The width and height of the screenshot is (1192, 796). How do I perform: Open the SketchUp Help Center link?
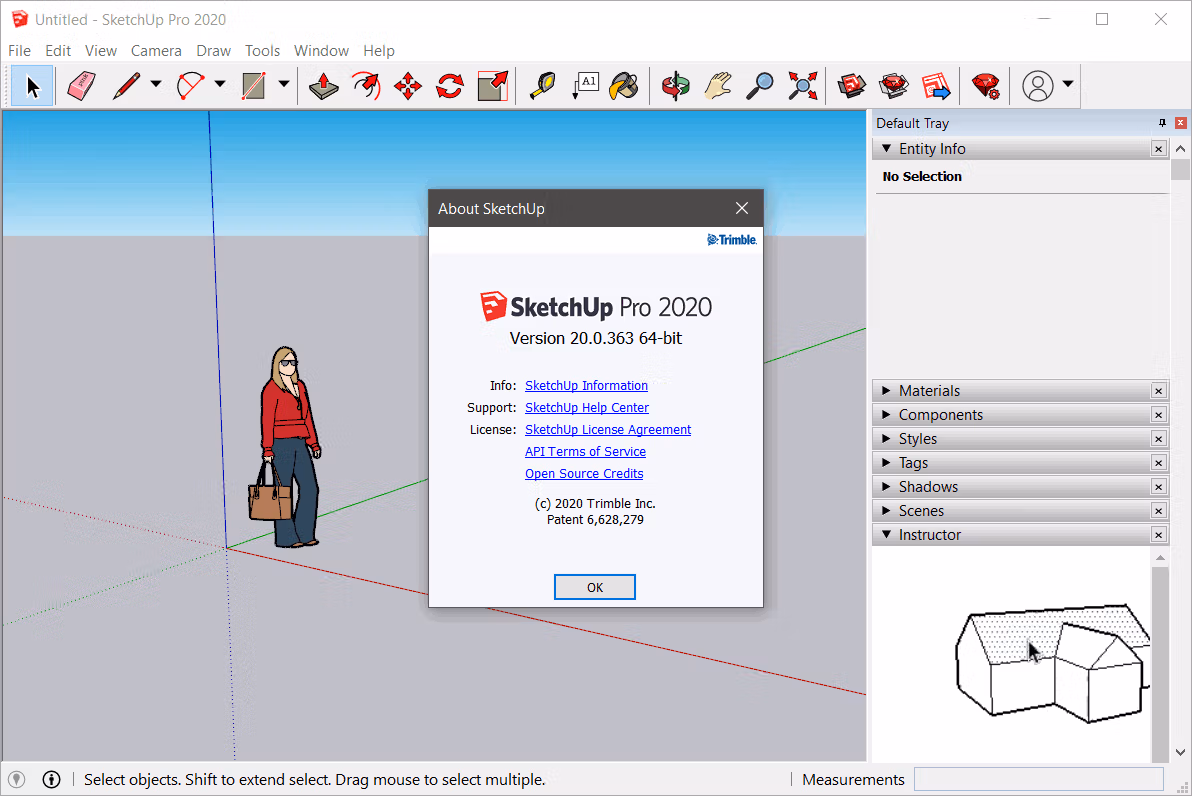587,408
